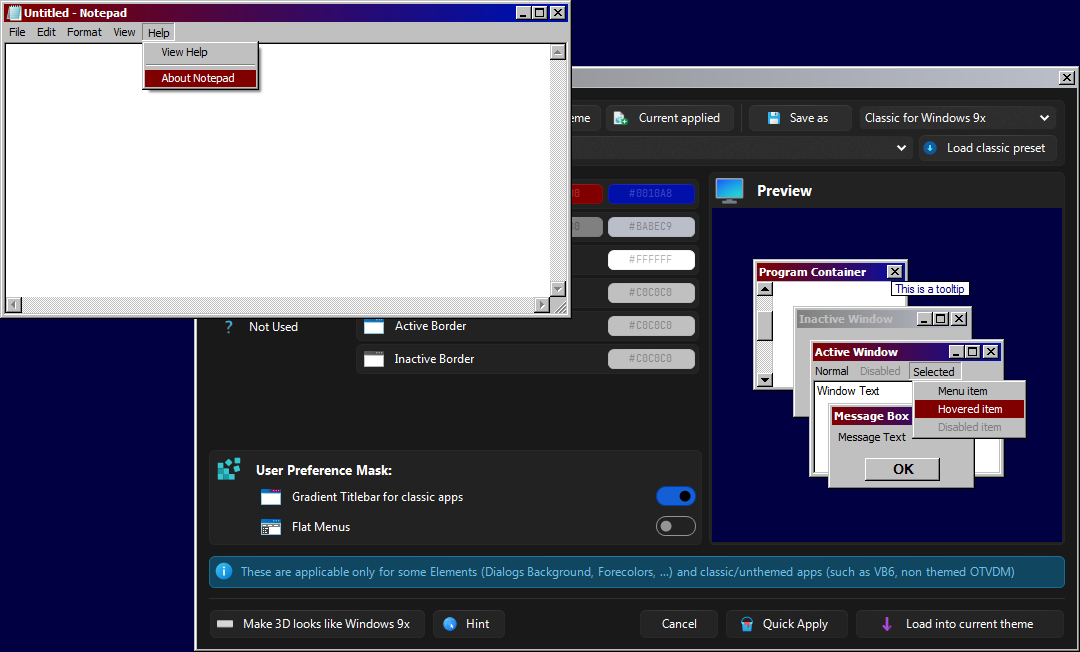Click the info icon in the notice bar
The image size is (1080, 652).
[x=224, y=571]
